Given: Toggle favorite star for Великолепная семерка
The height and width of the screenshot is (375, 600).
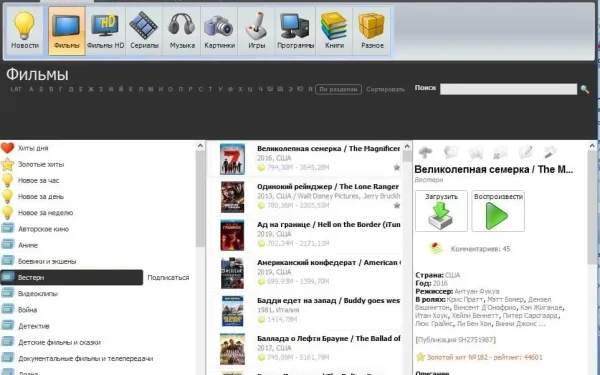Looking at the screenshot, I should point(397,167).
